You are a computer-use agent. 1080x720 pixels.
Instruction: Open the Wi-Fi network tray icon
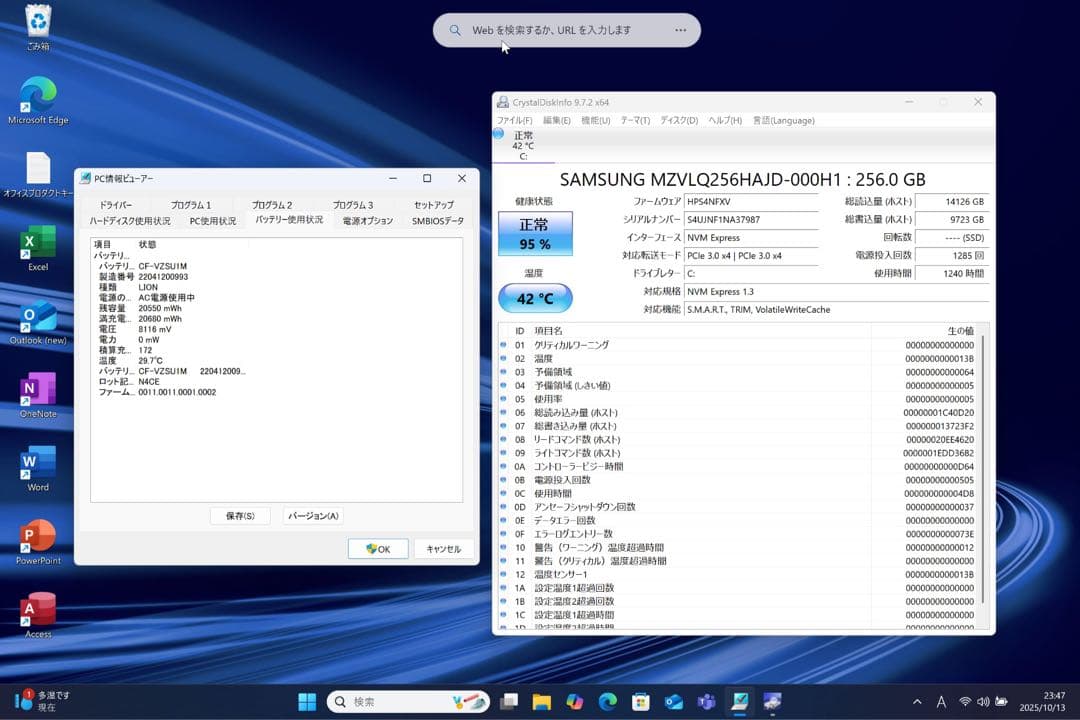tap(965, 701)
